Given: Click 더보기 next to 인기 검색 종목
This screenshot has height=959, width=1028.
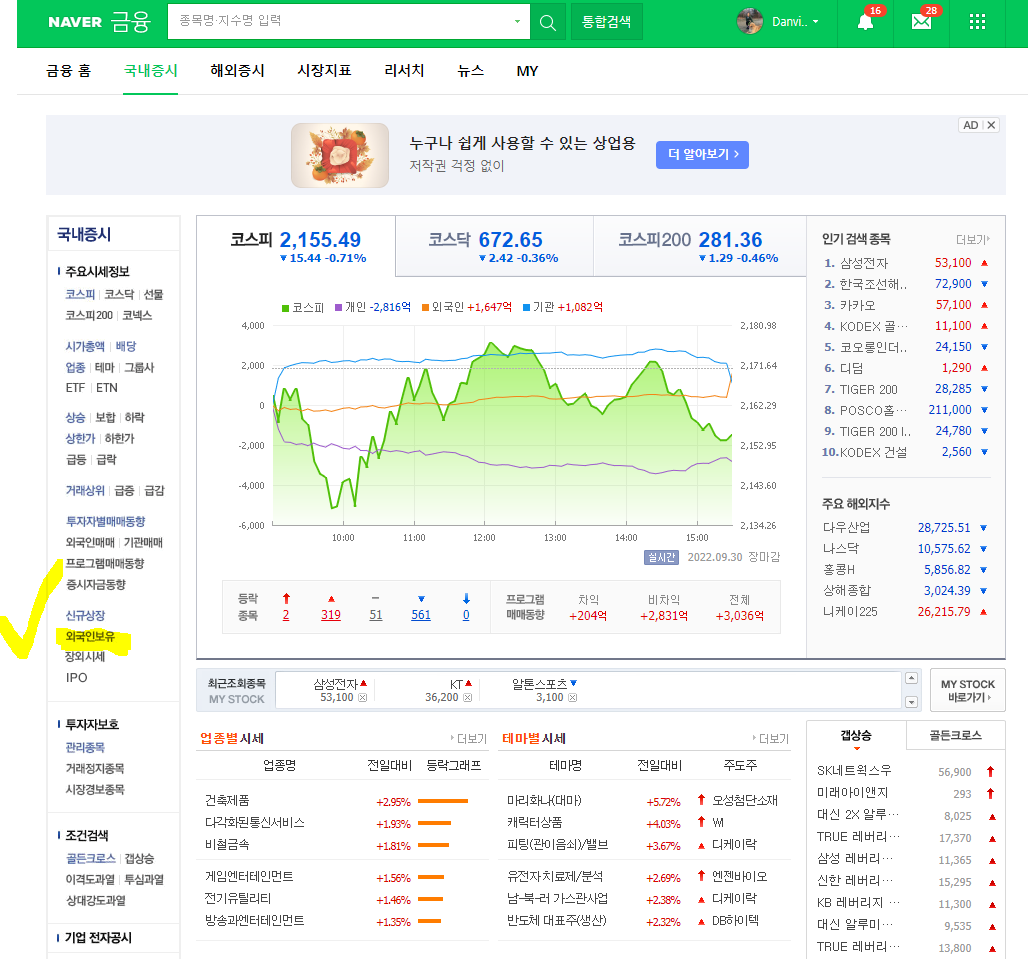Looking at the screenshot, I should 972,240.
